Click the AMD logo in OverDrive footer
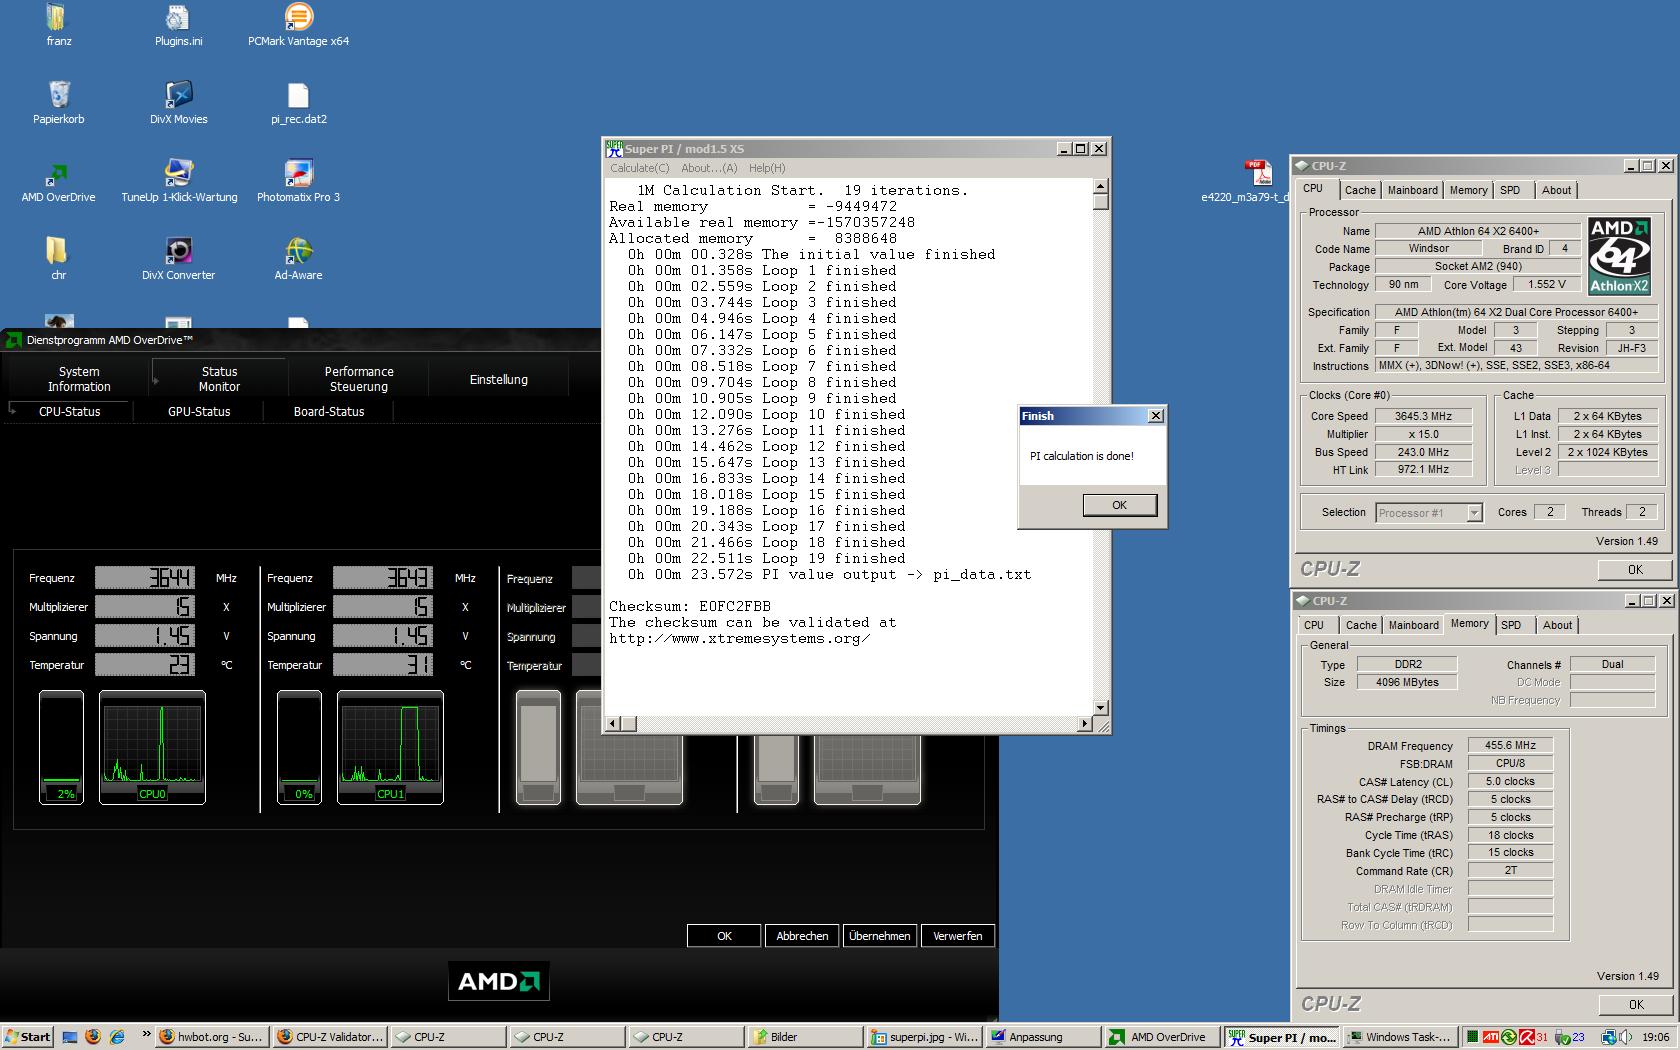The width and height of the screenshot is (1680, 1050). pyautogui.click(x=498, y=981)
